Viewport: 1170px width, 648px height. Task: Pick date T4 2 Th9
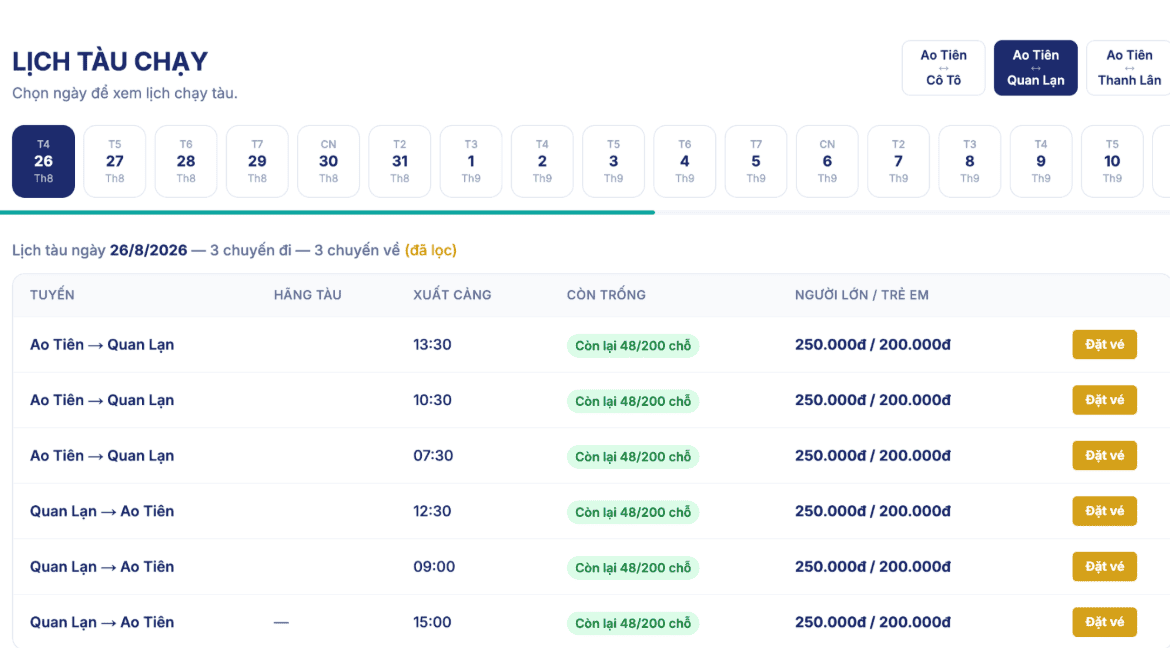542,161
